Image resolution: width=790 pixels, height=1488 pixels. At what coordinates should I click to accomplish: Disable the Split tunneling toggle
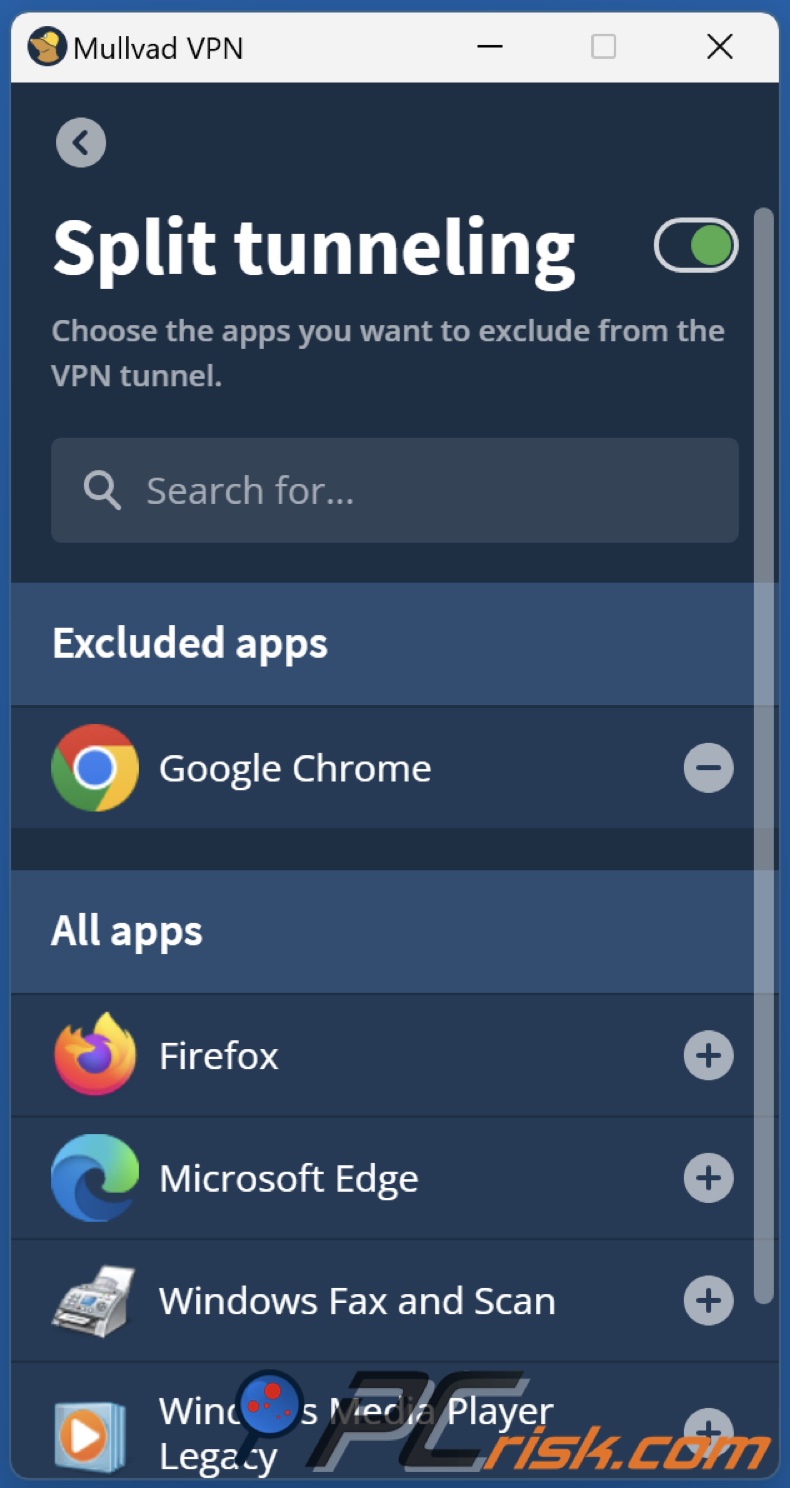pyautogui.click(x=696, y=246)
